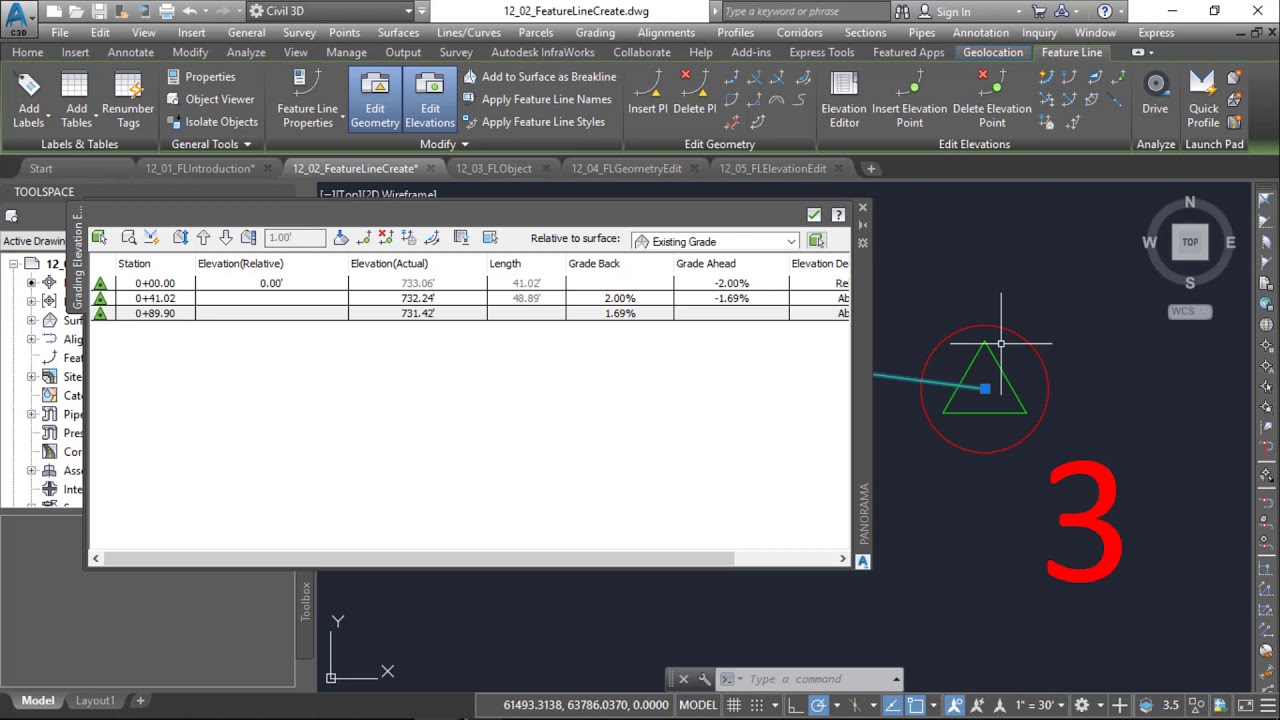Open the Corridors menu
Viewport: 1280px width, 720px height.
click(x=799, y=32)
